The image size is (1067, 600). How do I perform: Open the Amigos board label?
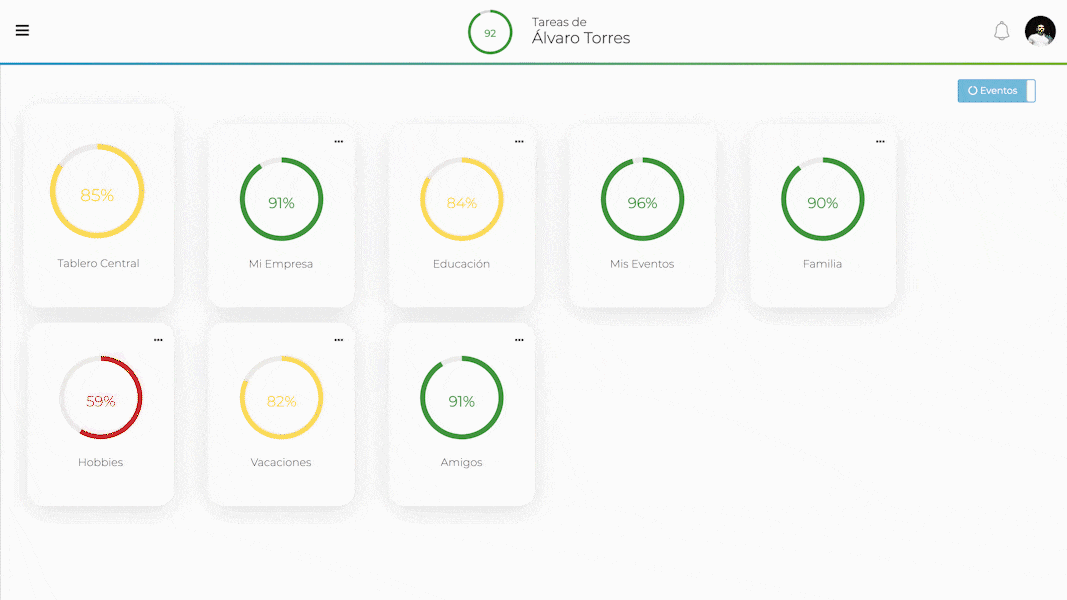461,463
